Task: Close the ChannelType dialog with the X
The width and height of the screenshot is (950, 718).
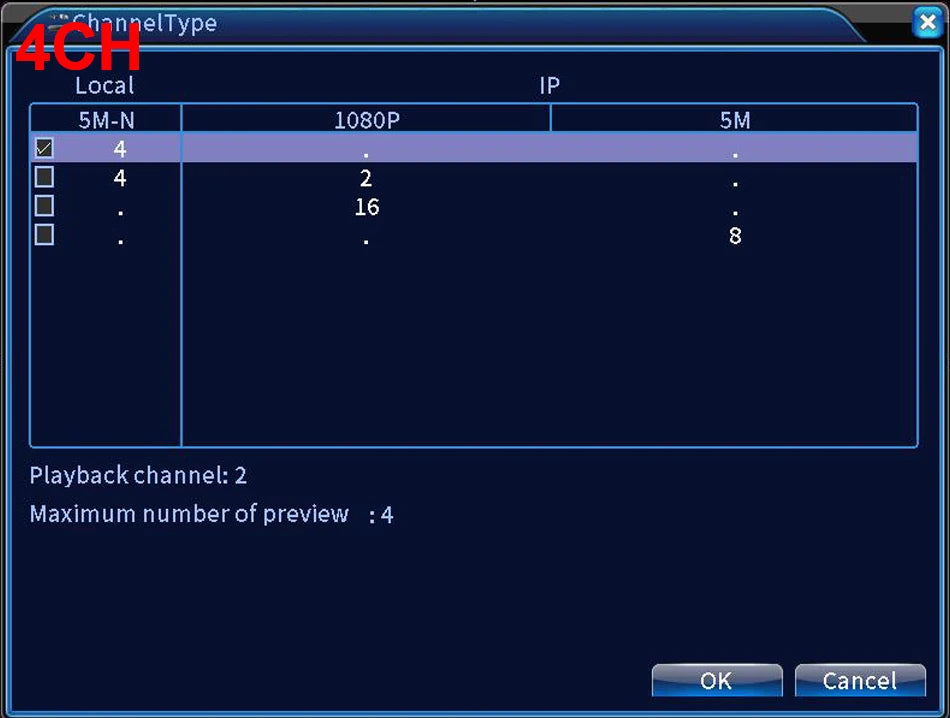Action: [x=927, y=23]
